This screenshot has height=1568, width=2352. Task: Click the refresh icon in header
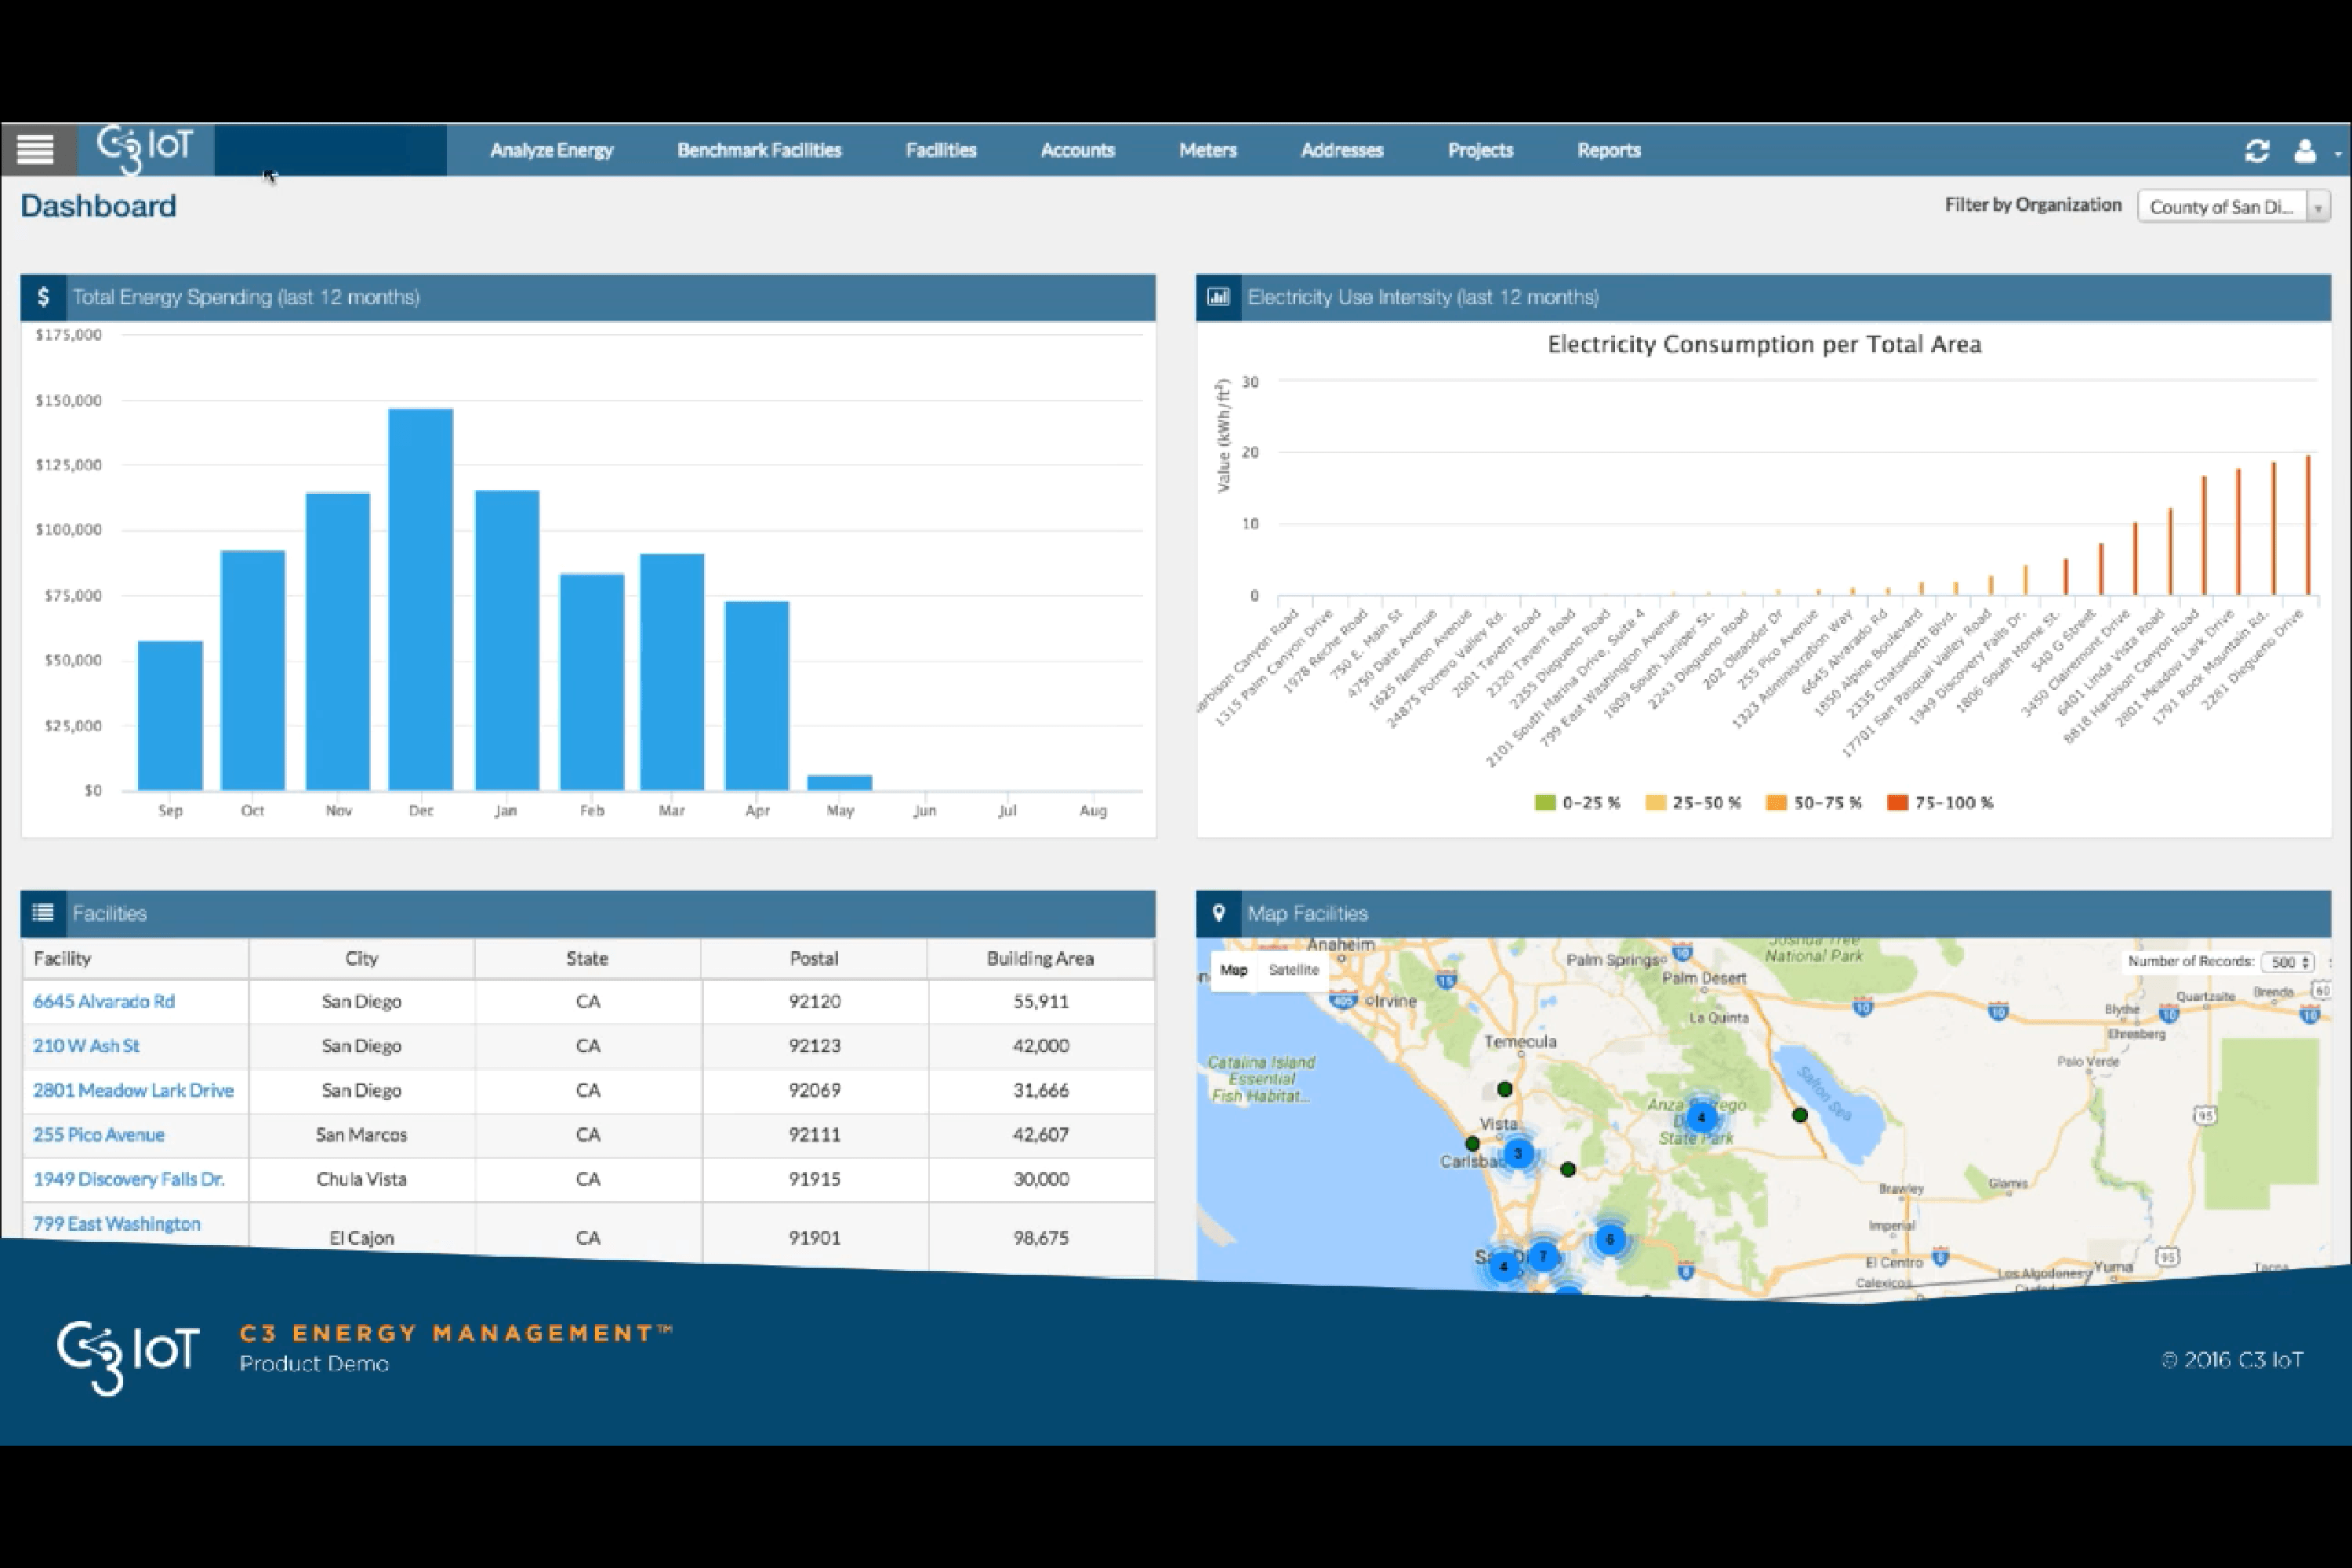[2257, 151]
